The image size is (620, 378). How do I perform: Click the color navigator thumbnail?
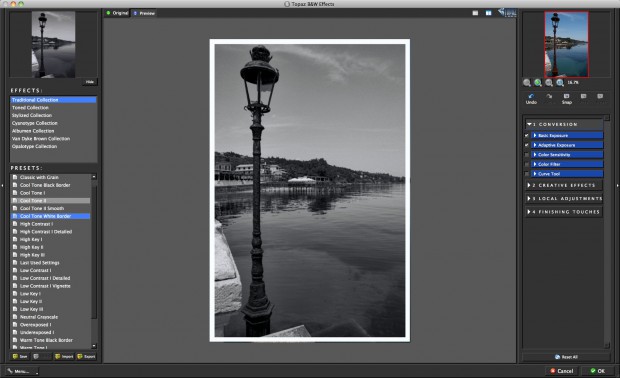coord(566,44)
